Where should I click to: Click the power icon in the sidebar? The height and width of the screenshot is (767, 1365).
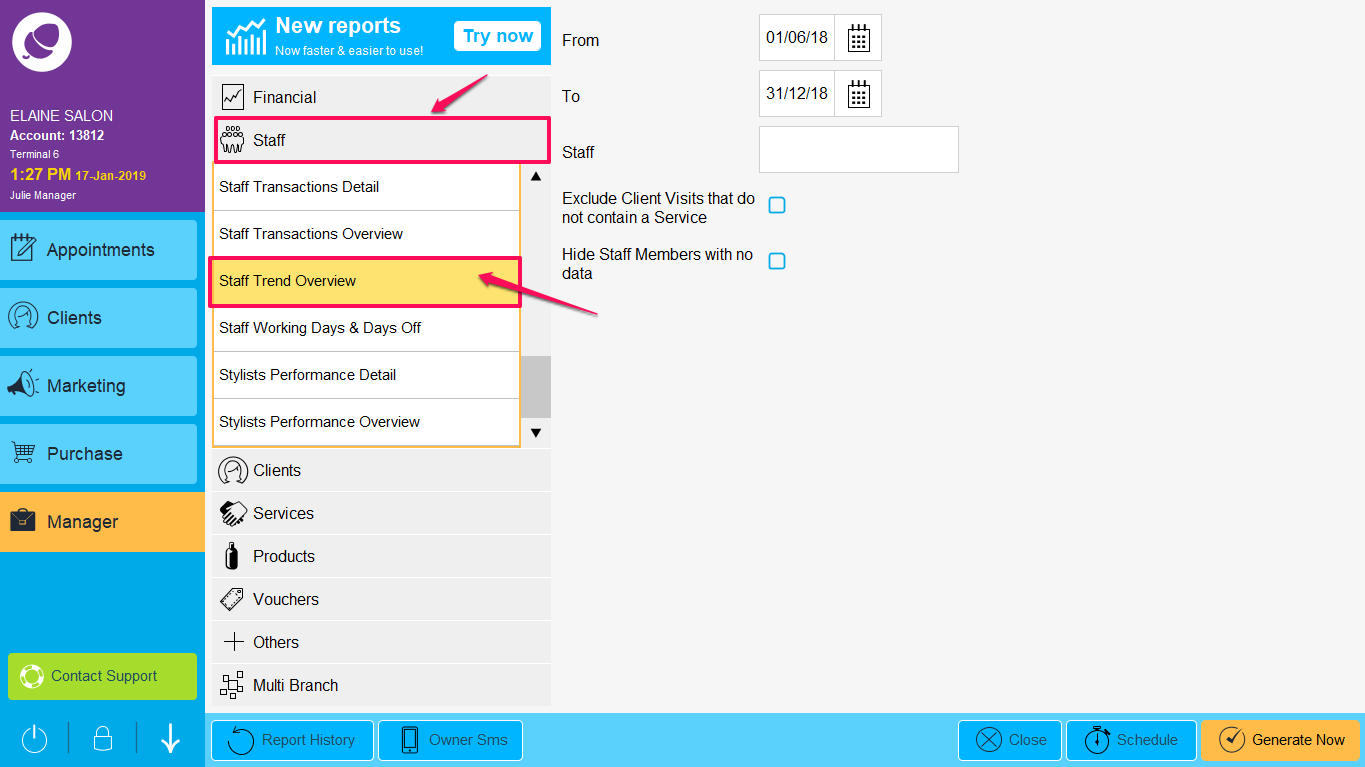tap(35, 739)
